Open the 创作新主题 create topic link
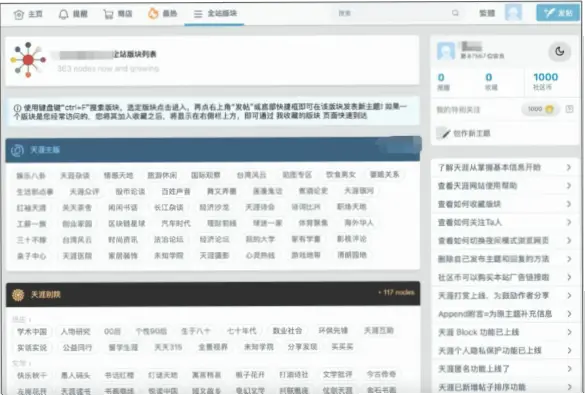This screenshot has width=585, height=396. click(472, 133)
